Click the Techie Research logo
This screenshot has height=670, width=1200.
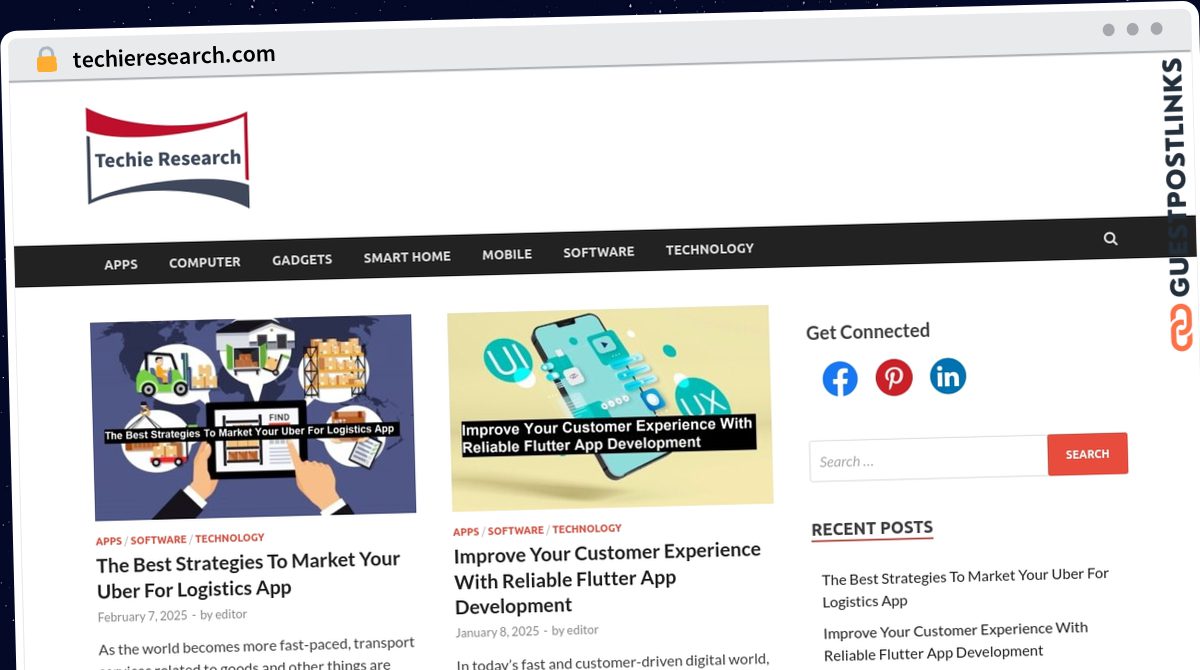click(167, 157)
